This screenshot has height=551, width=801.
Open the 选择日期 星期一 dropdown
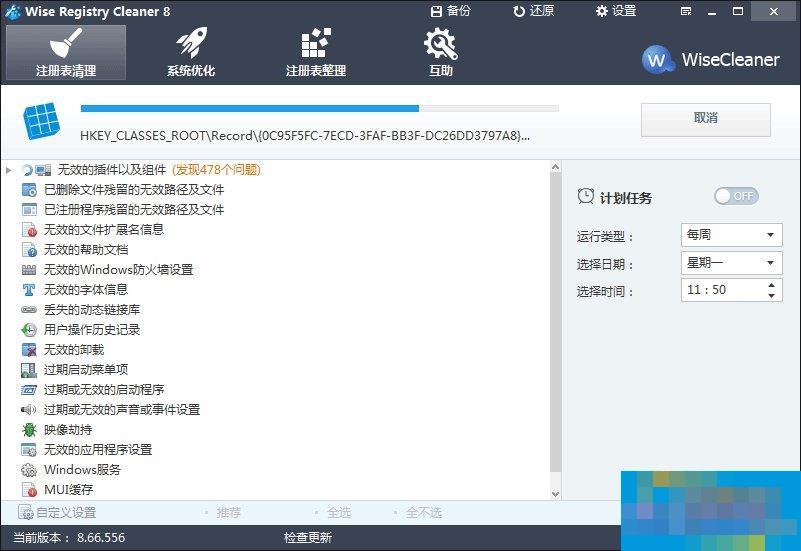click(x=731, y=263)
